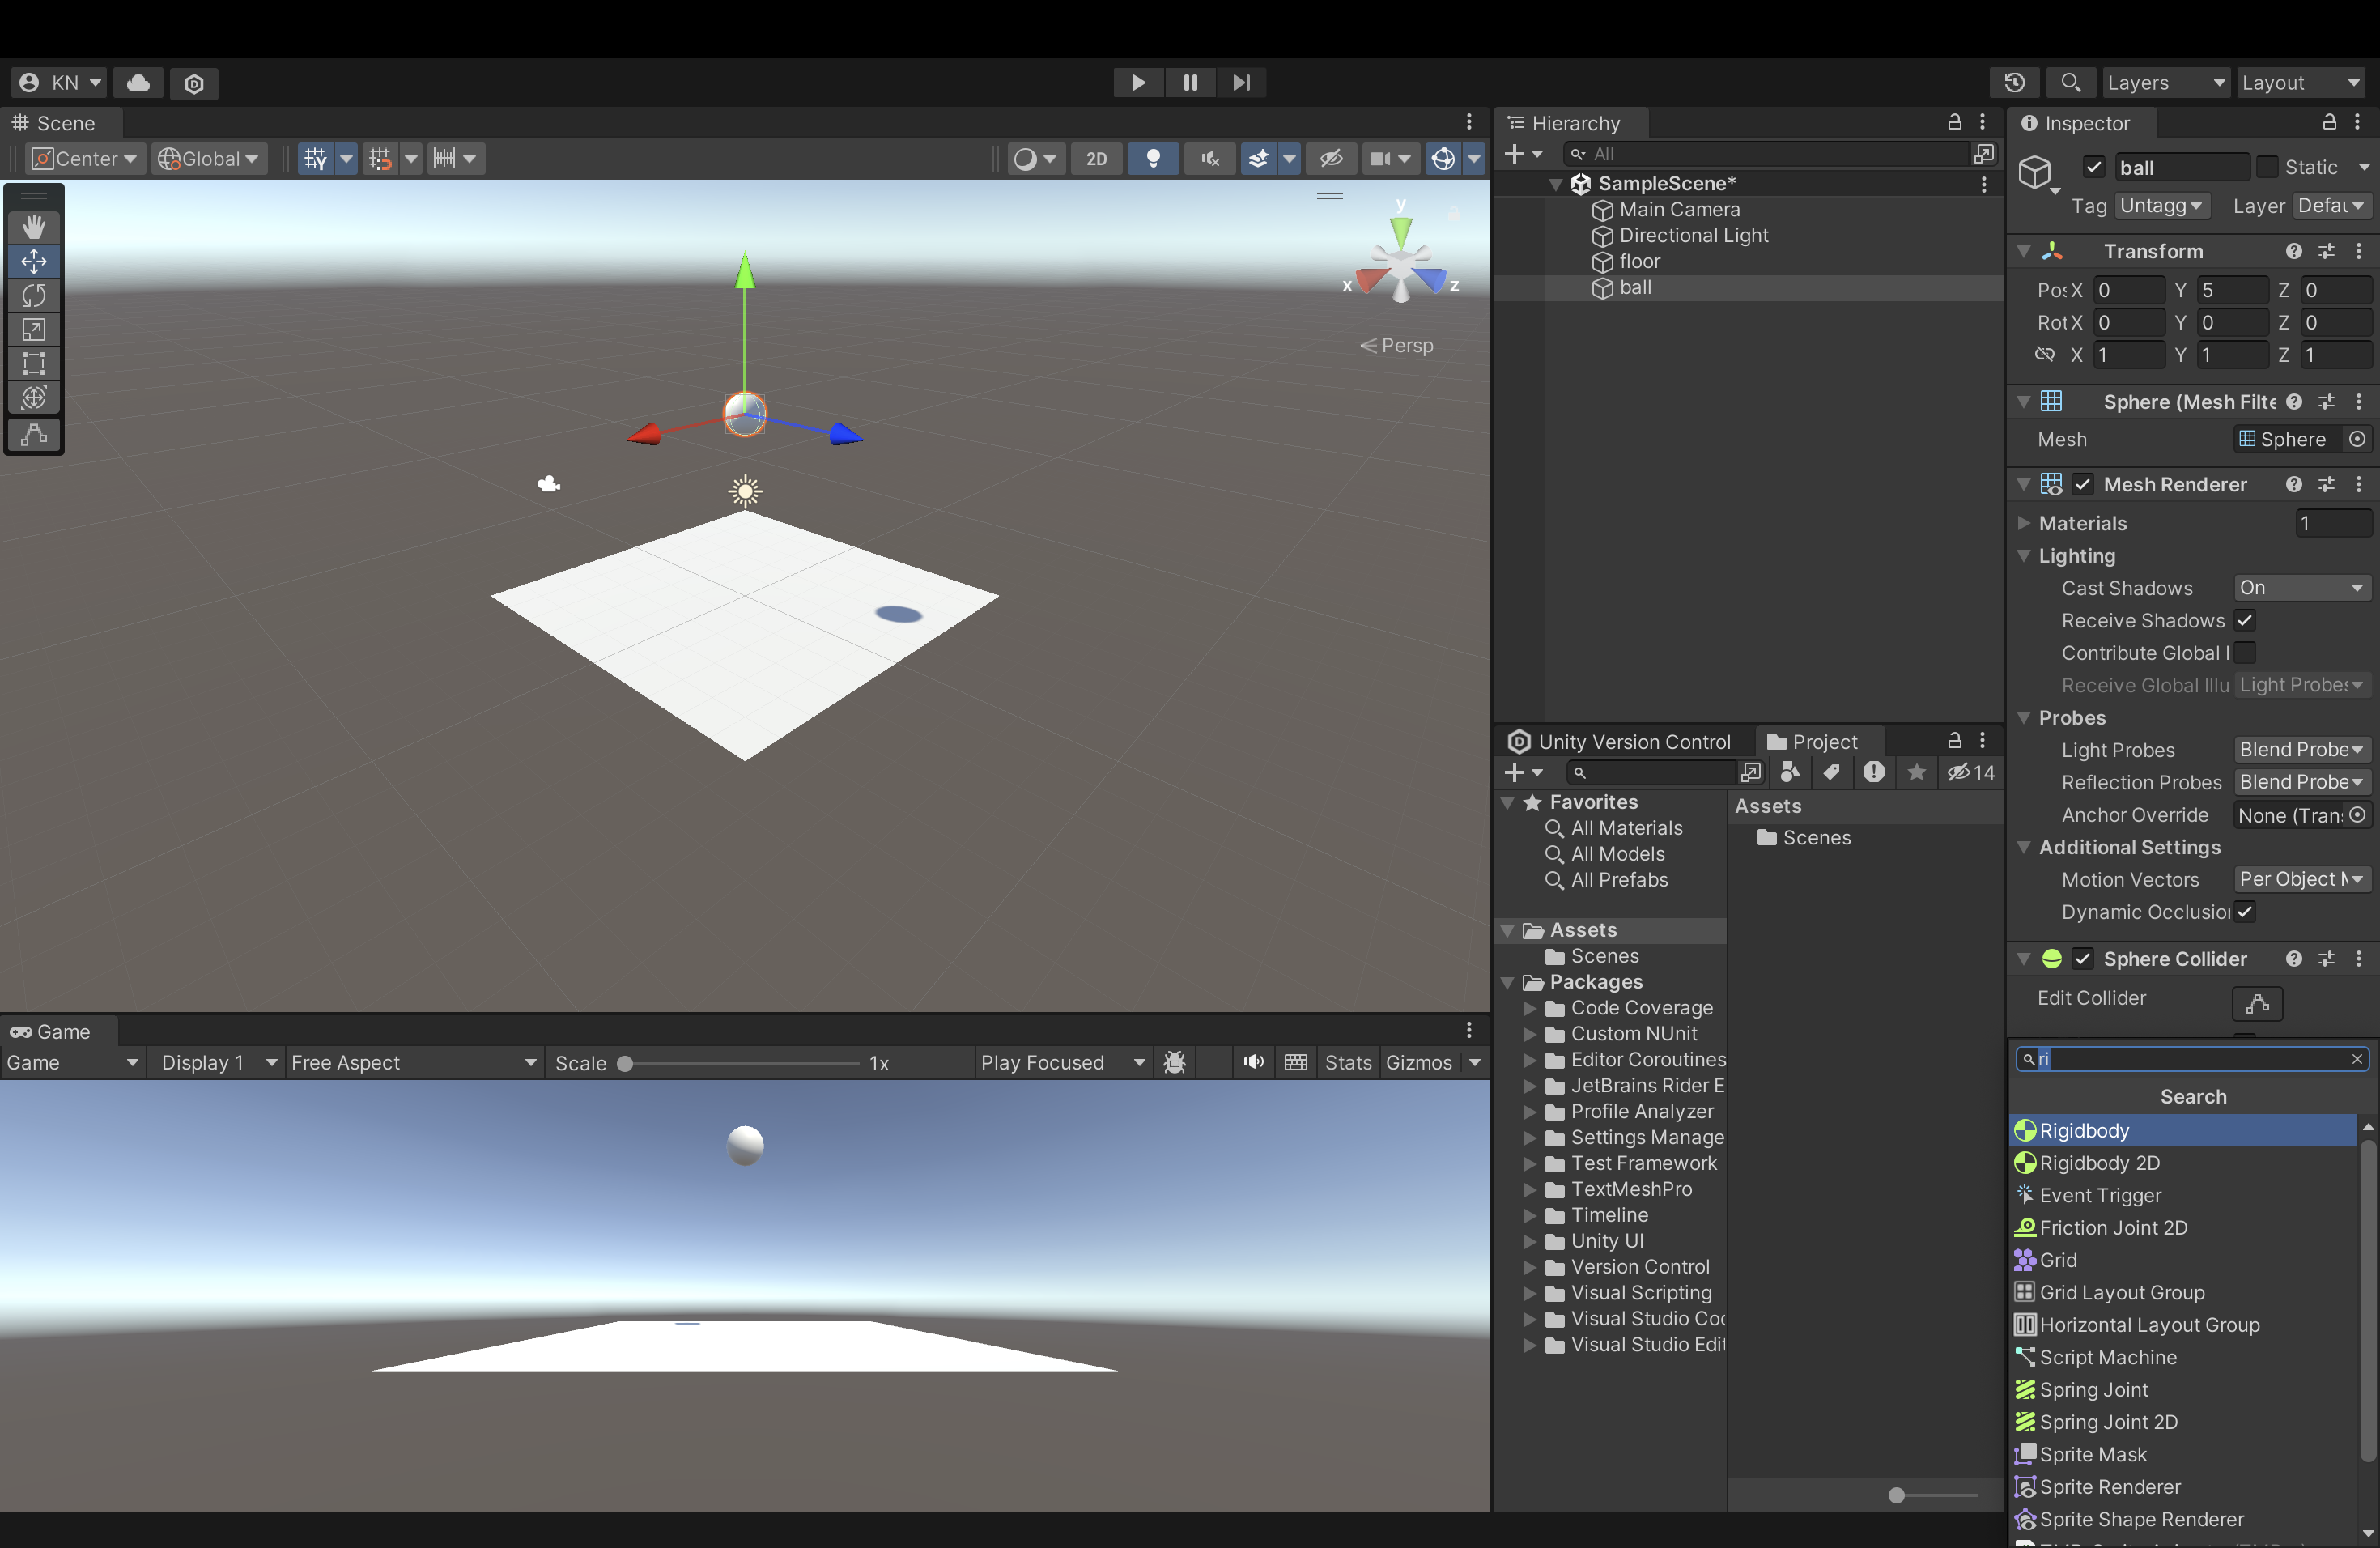Viewport: 2380px width, 1548px height.
Task: Toggle scene lighting bulb icon
Action: point(1153,158)
